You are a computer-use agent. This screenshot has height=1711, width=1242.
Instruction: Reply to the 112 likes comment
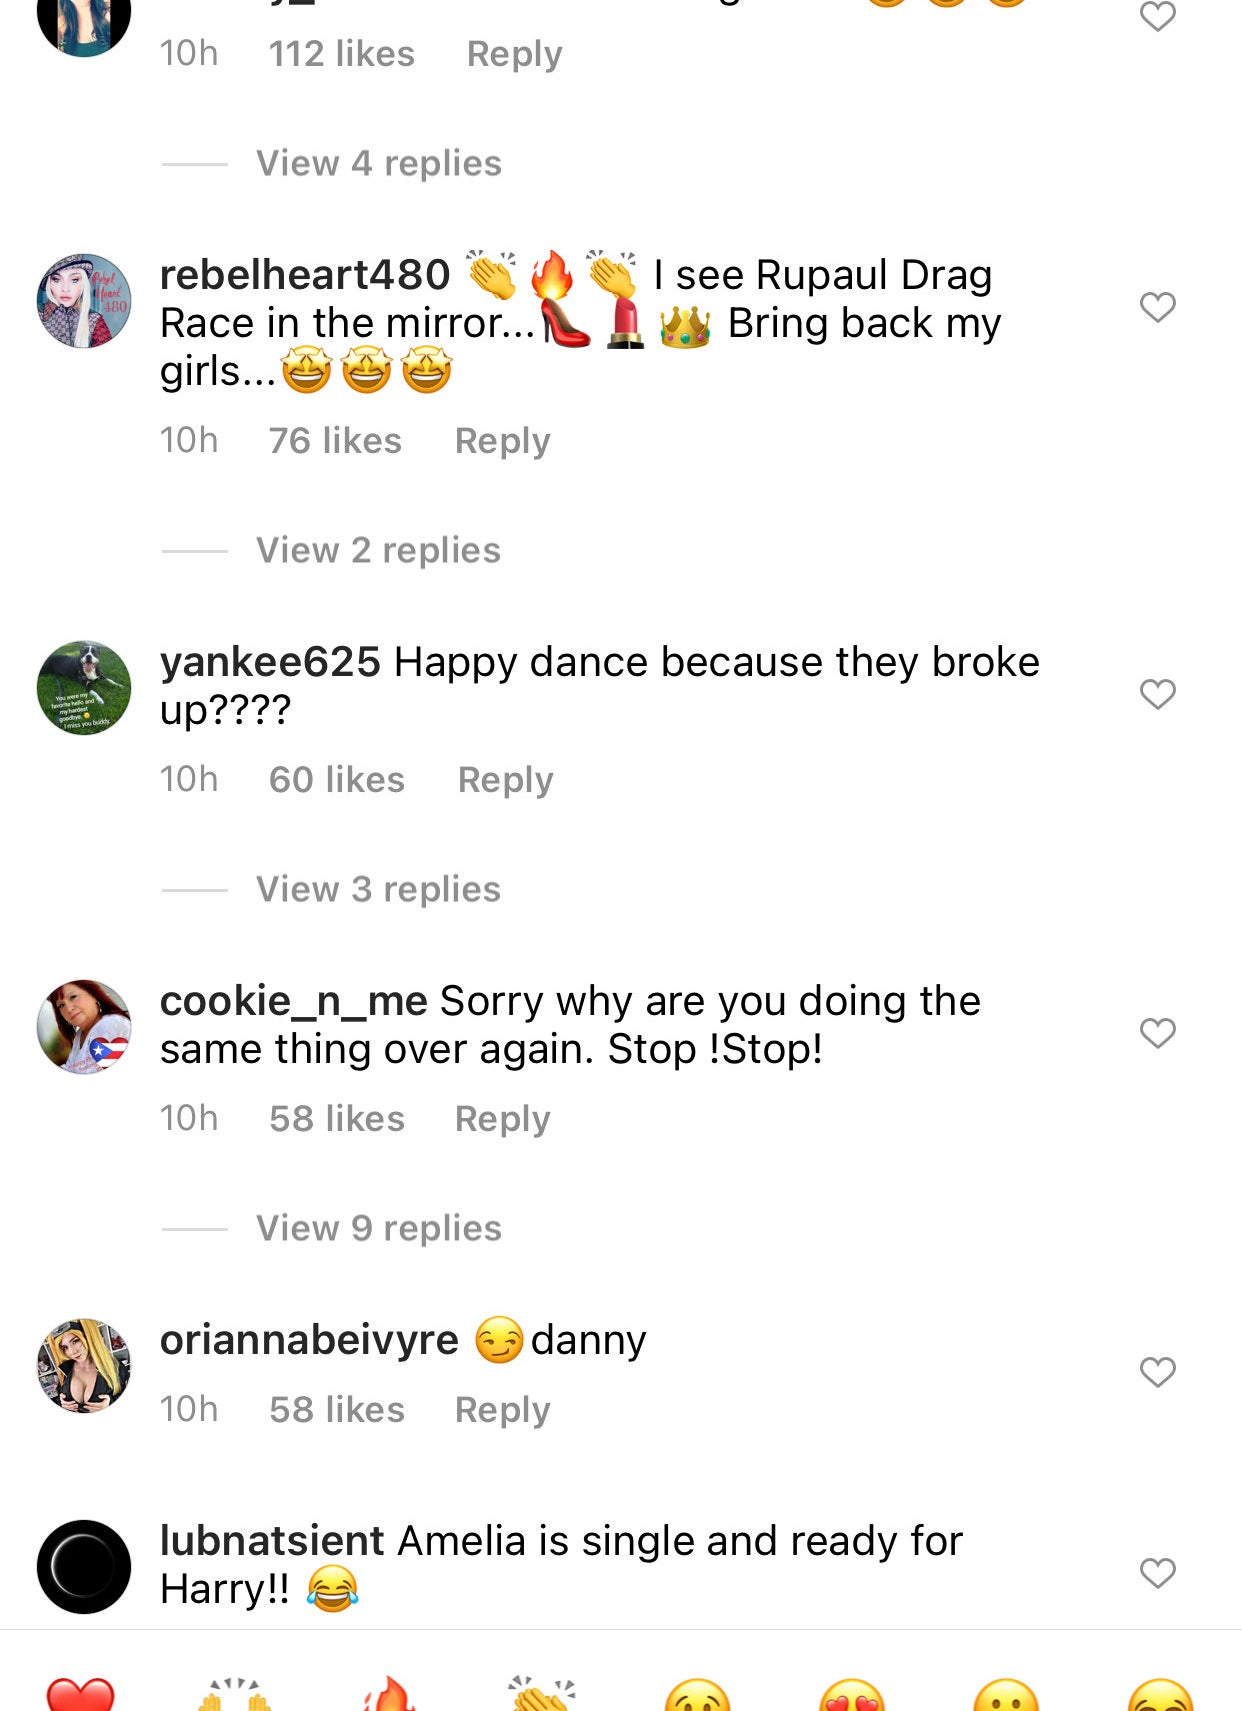point(514,54)
